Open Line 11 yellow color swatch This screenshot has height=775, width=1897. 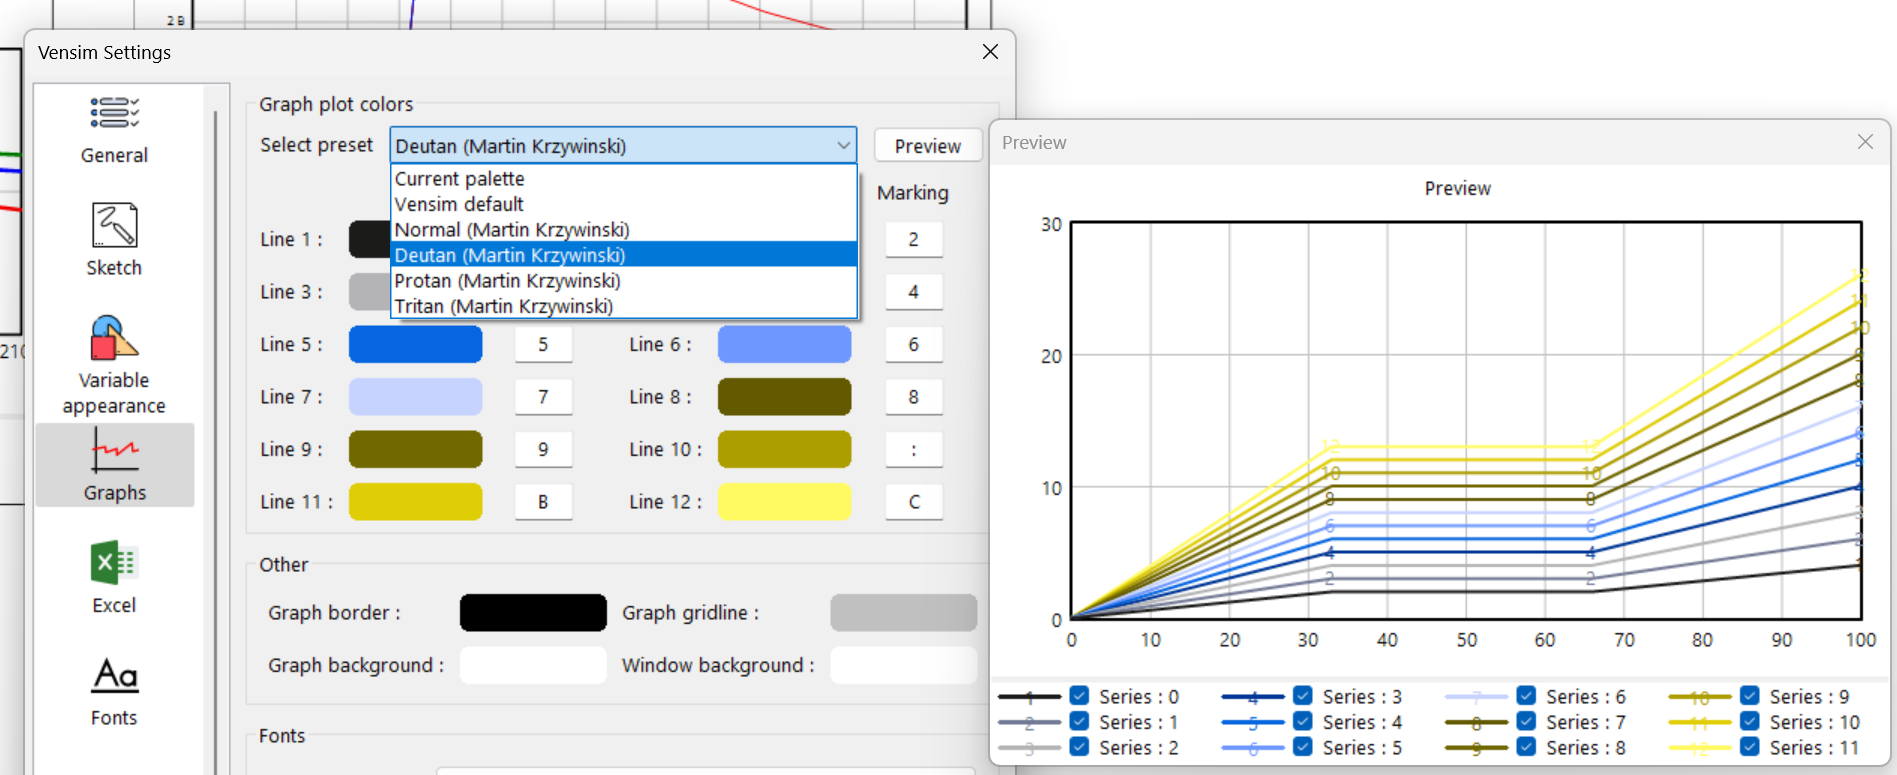coord(415,502)
